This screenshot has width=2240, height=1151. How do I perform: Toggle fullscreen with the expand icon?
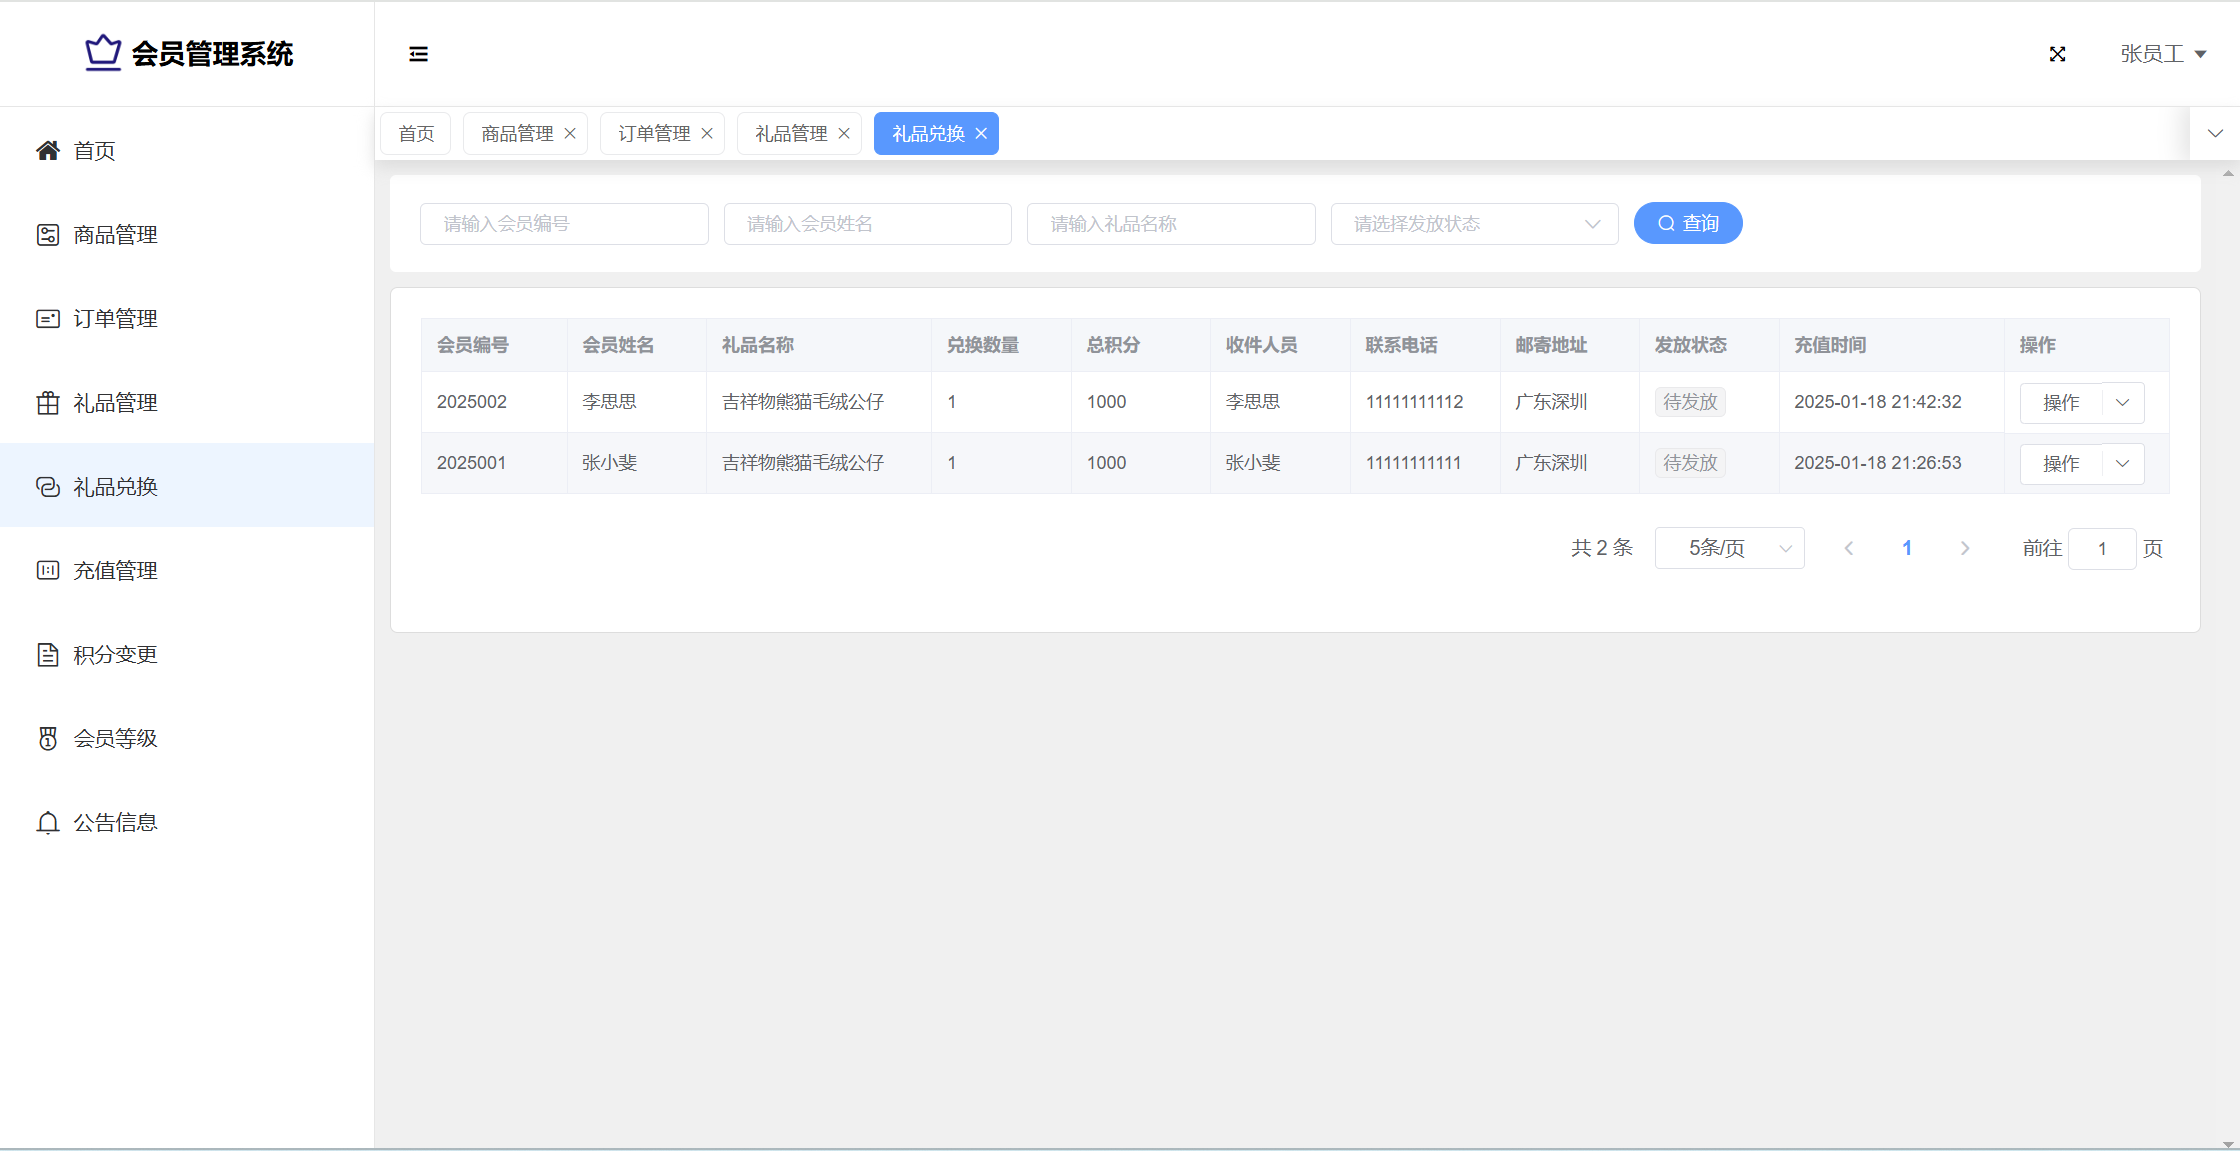[2057, 54]
